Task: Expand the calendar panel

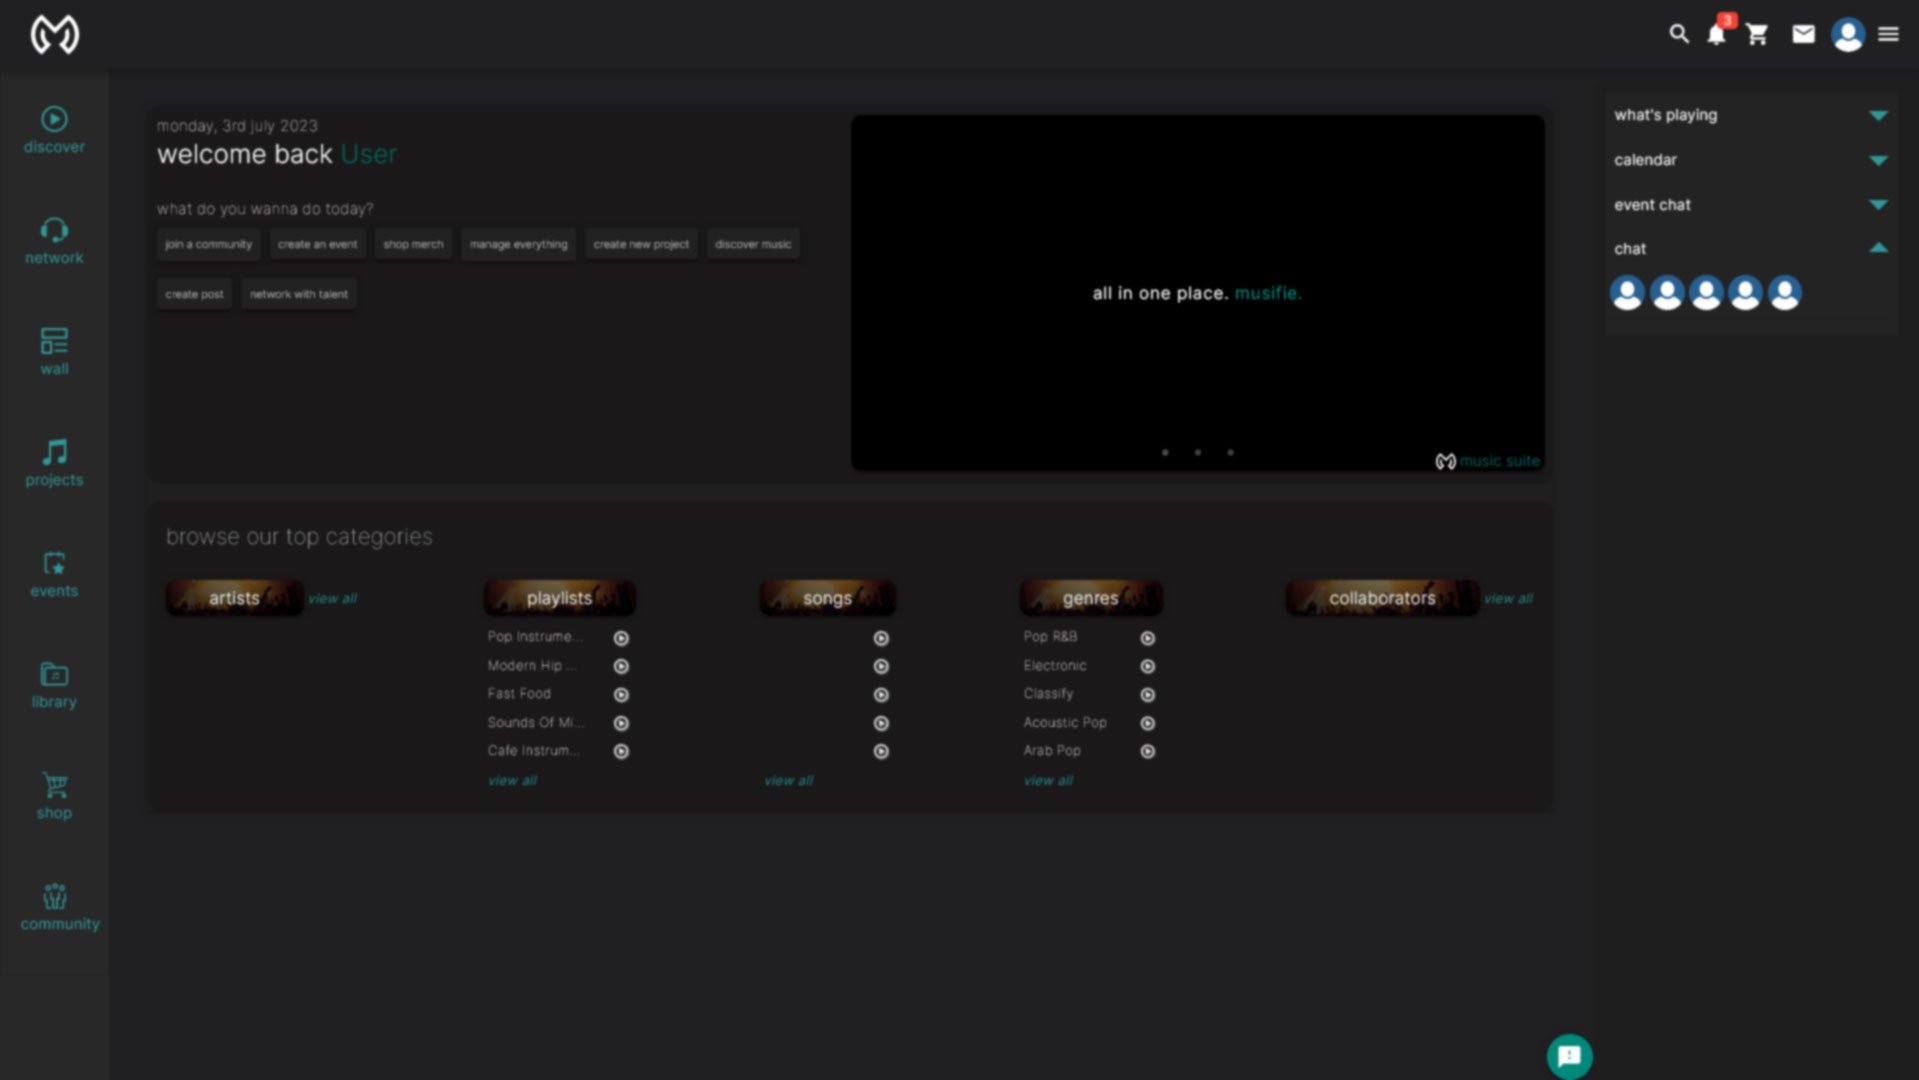Action: [x=1878, y=160]
